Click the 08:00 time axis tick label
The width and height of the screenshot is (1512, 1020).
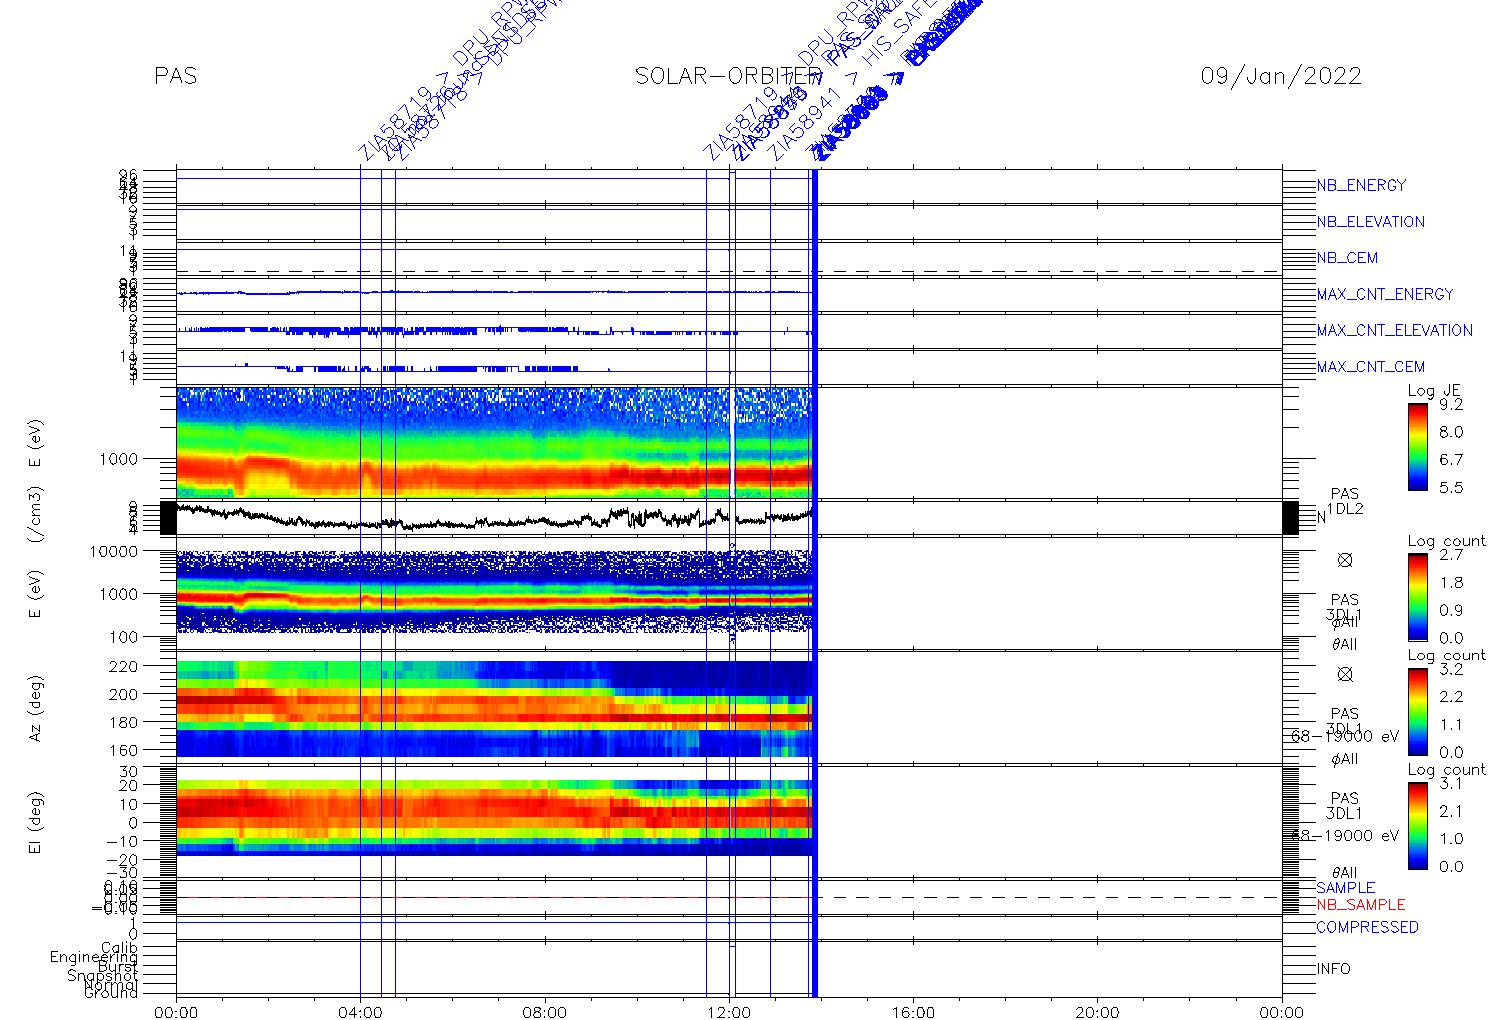point(545,1012)
